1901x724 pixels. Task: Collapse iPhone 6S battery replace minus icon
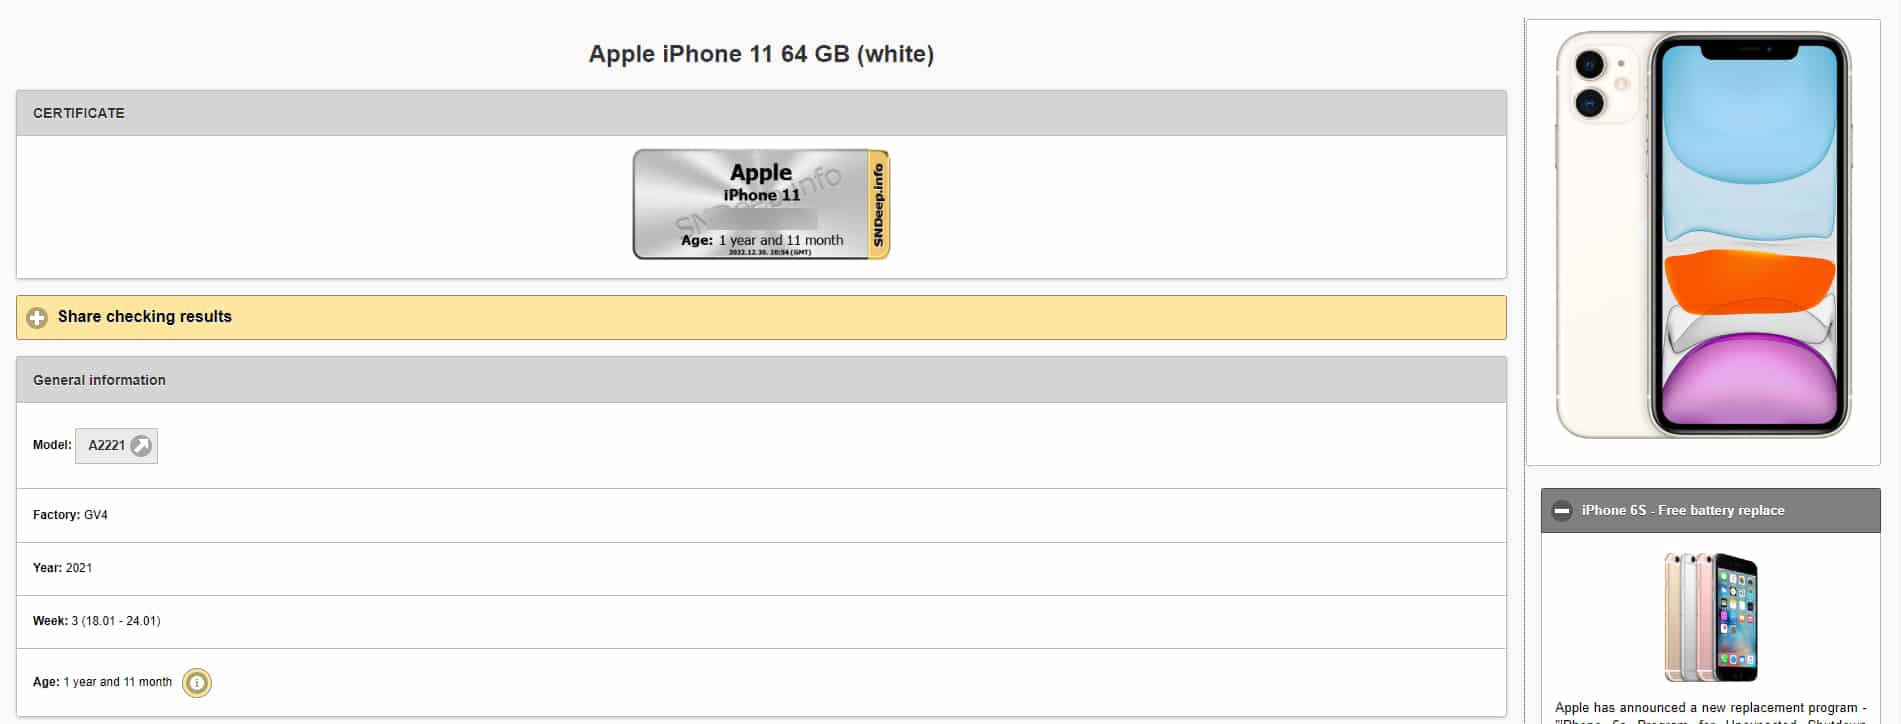tap(1562, 511)
